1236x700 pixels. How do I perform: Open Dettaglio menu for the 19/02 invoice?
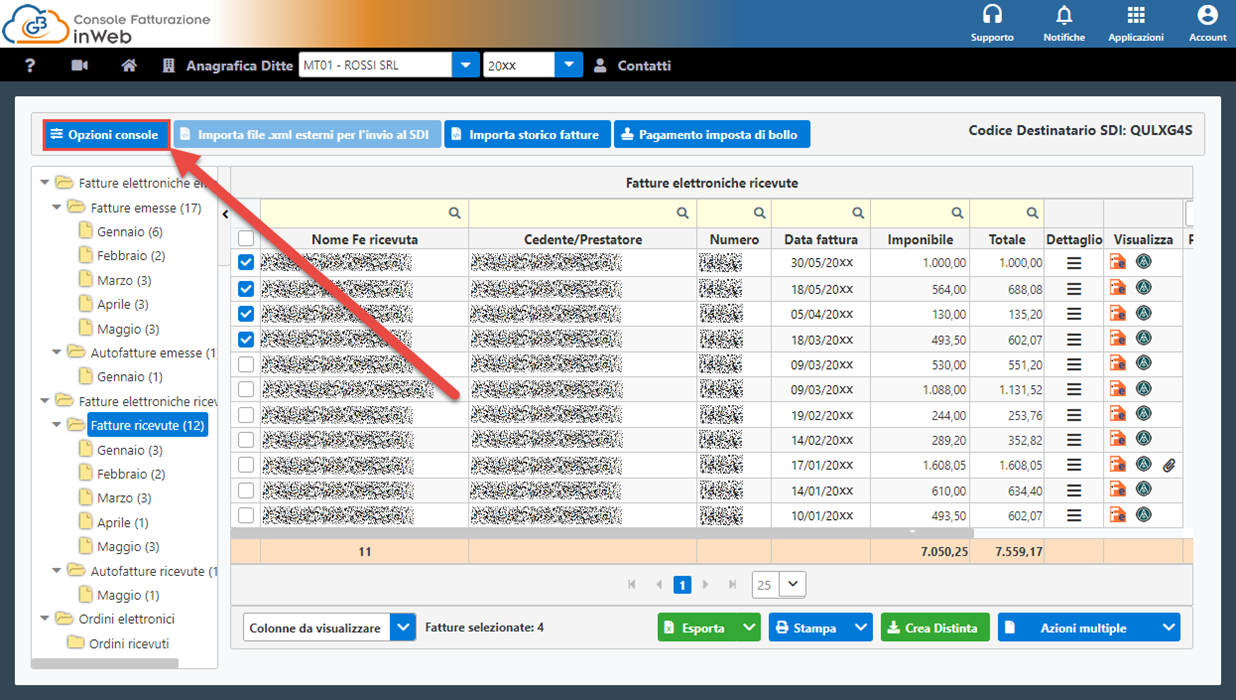(1074, 414)
